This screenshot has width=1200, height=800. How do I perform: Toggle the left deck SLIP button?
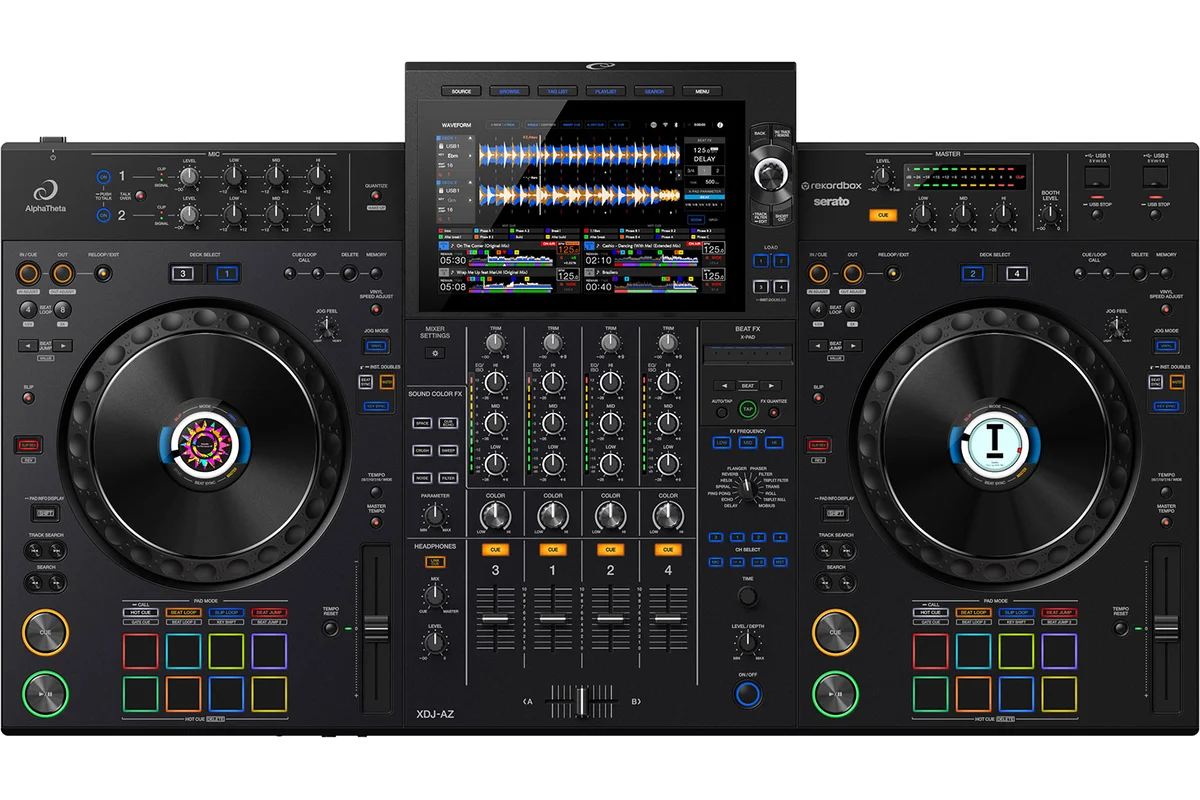[28, 398]
